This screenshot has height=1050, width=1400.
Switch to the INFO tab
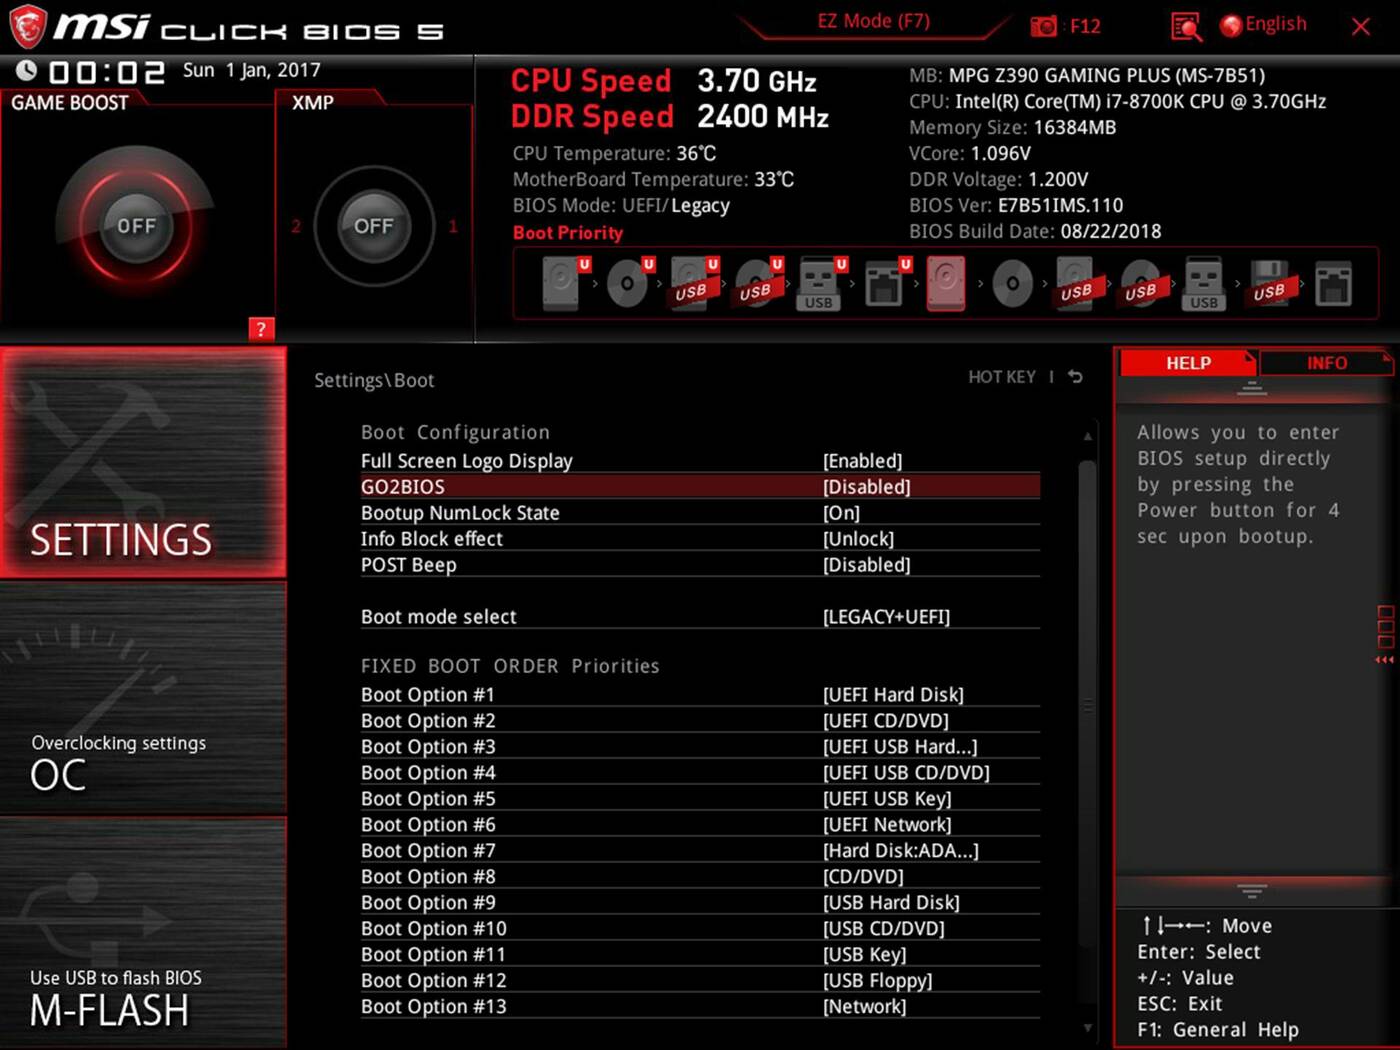point(1326,363)
